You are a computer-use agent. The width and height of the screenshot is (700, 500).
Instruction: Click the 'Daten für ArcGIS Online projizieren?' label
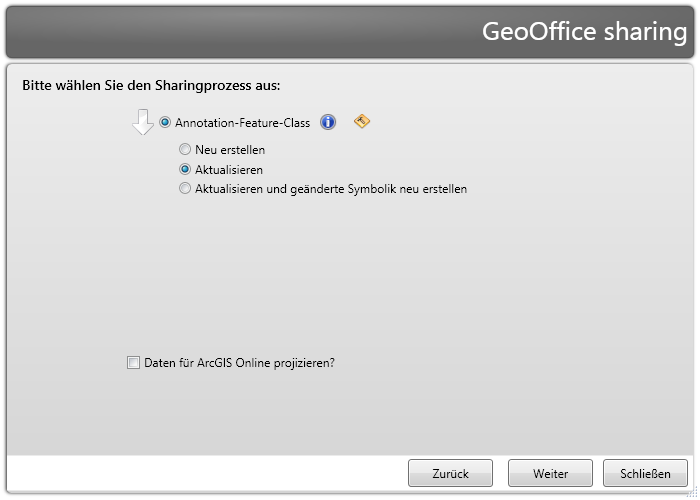[x=239, y=364]
